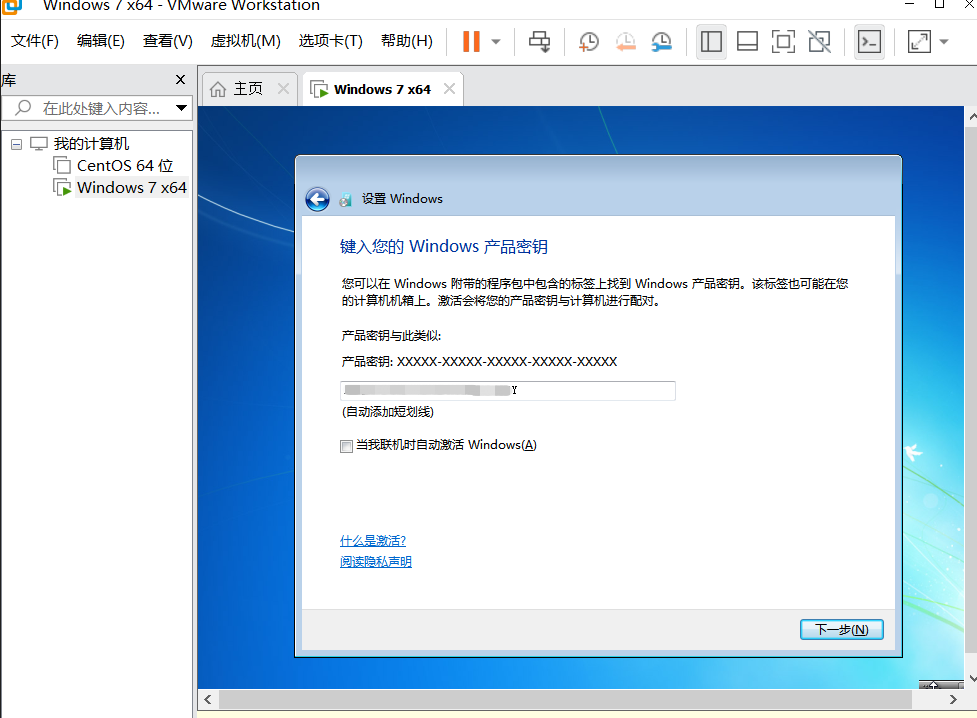The width and height of the screenshot is (977, 718).
Task: Click inside the product key input field
Action: [x=507, y=390]
